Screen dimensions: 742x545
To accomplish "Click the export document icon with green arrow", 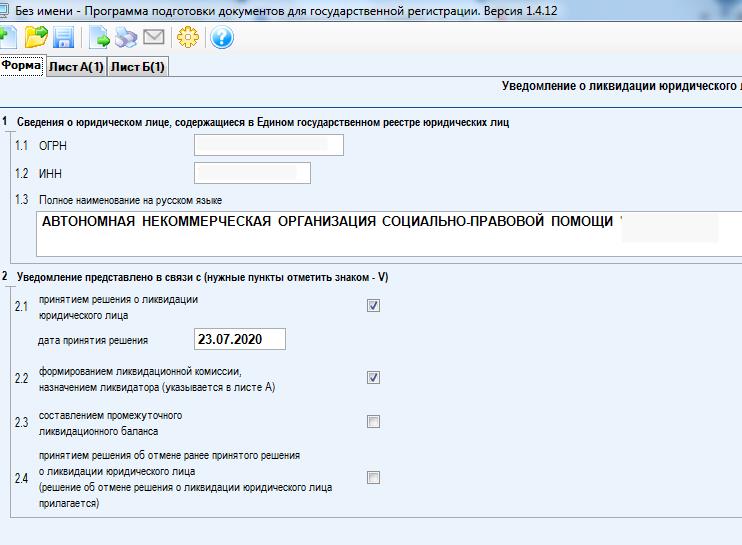I will click(x=100, y=38).
